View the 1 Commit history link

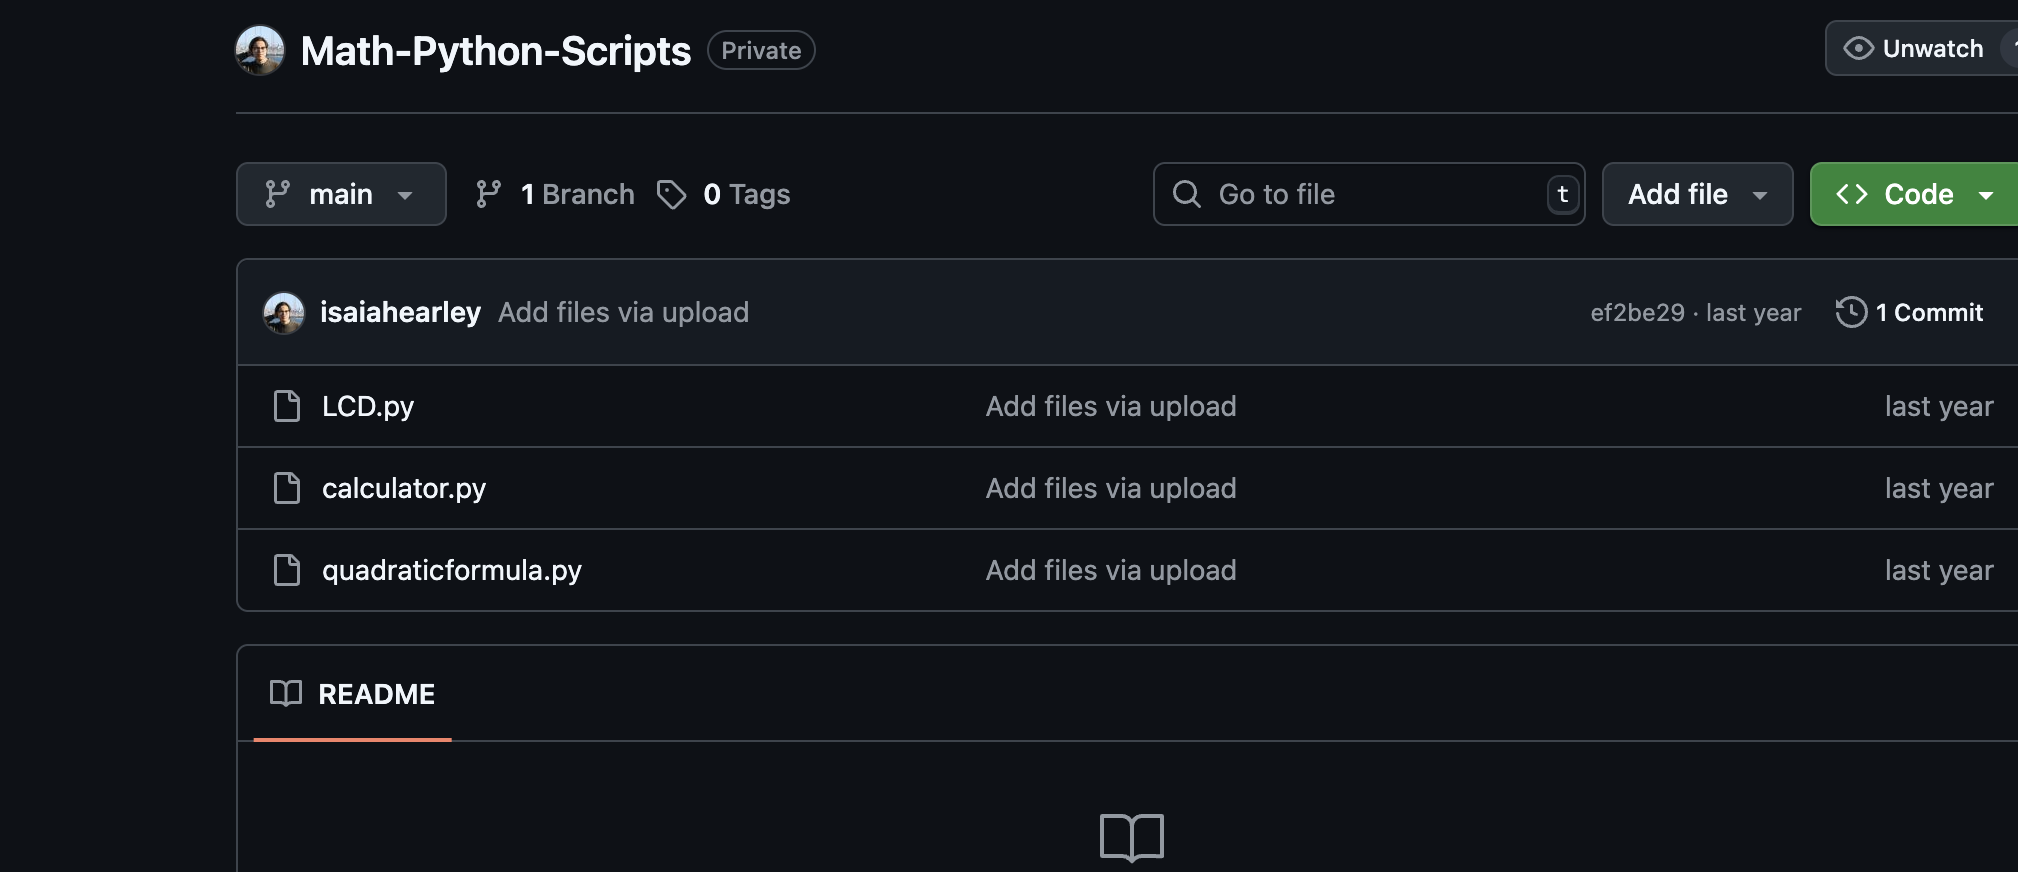click(1927, 313)
